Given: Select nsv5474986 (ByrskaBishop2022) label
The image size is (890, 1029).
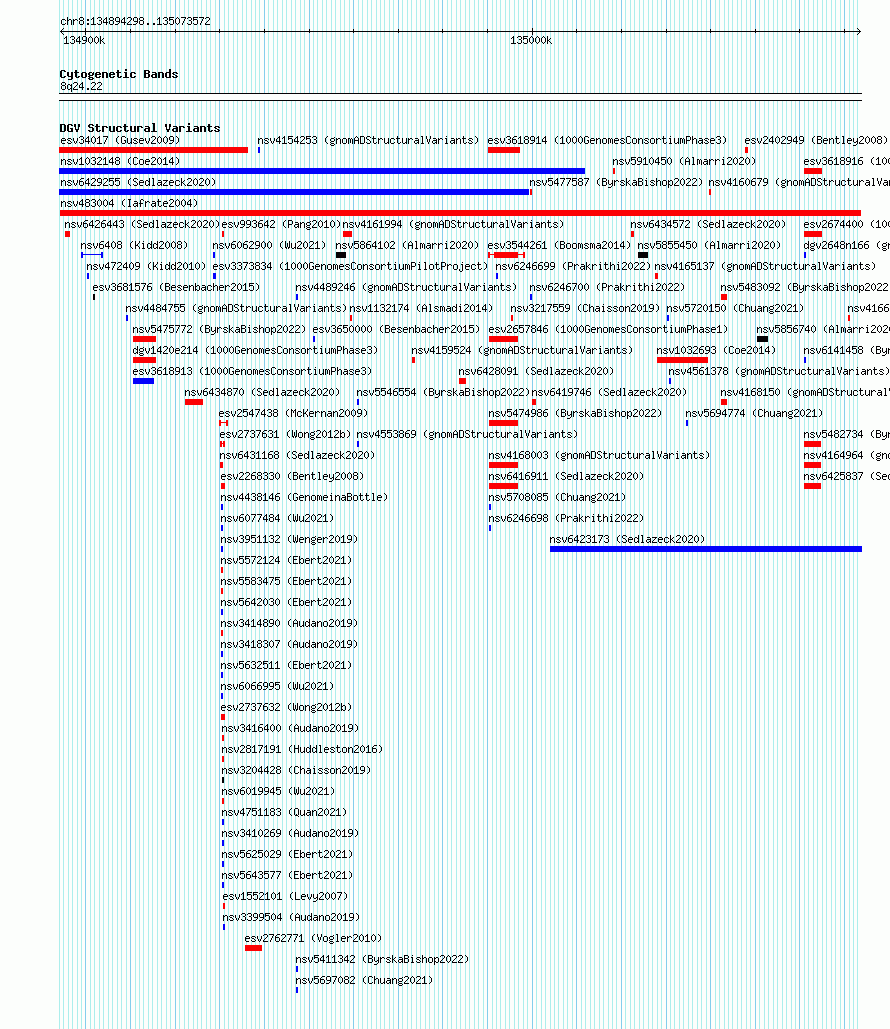Looking at the screenshot, I should click(575, 413).
